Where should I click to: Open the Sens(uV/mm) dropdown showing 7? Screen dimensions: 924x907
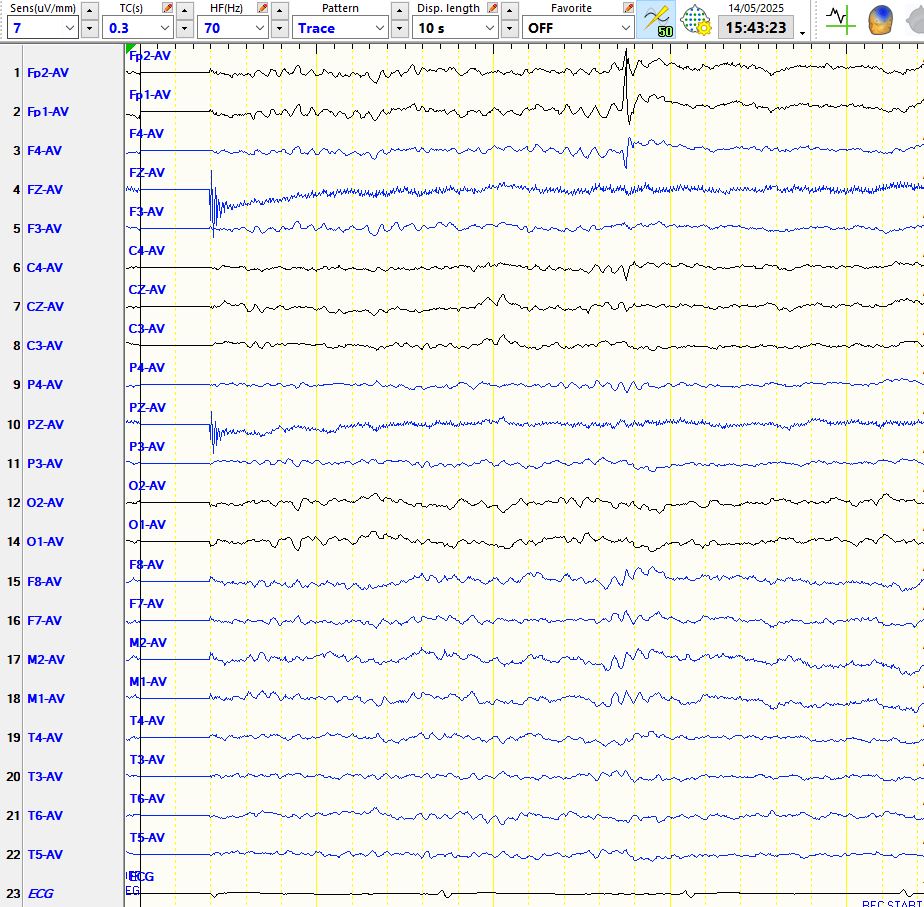pyautogui.click(x=41, y=28)
